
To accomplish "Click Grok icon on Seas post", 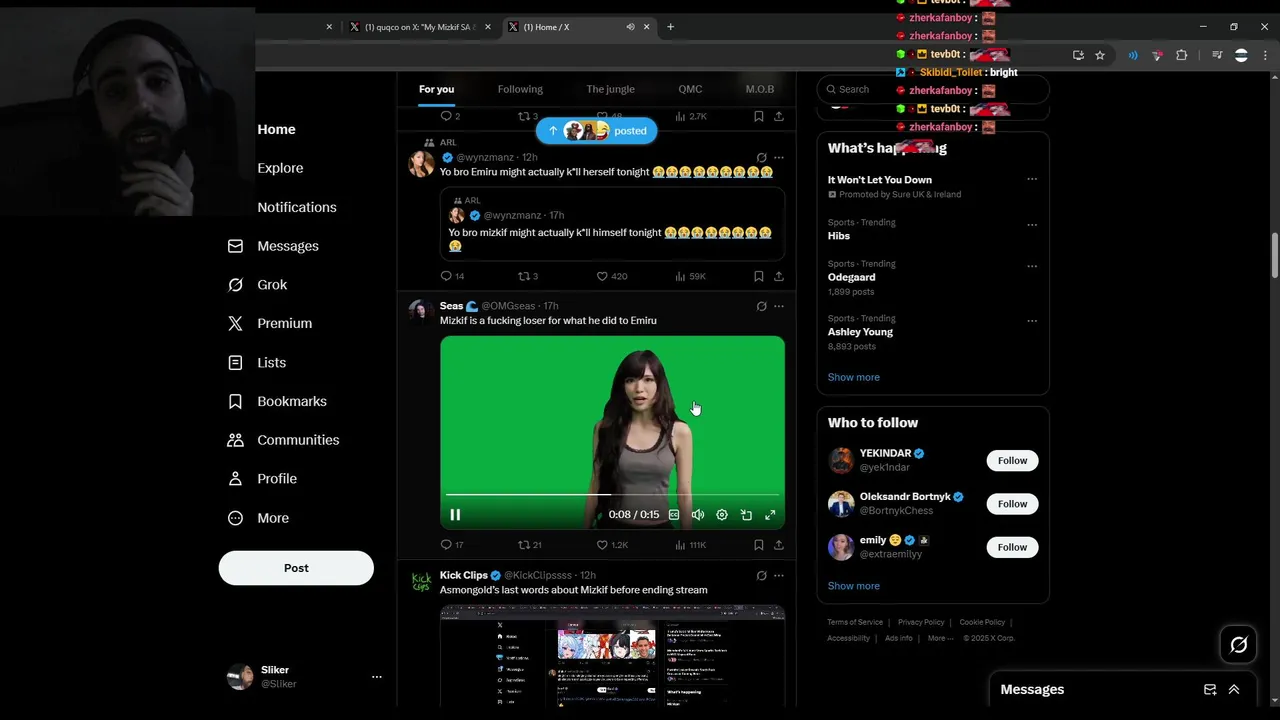I will click(x=761, y=306).
